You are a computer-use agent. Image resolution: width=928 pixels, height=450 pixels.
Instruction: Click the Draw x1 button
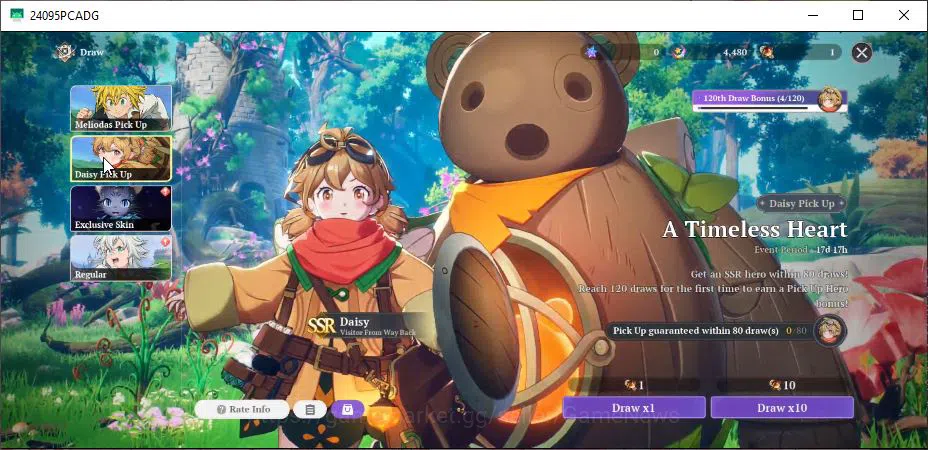click(634, 407)
